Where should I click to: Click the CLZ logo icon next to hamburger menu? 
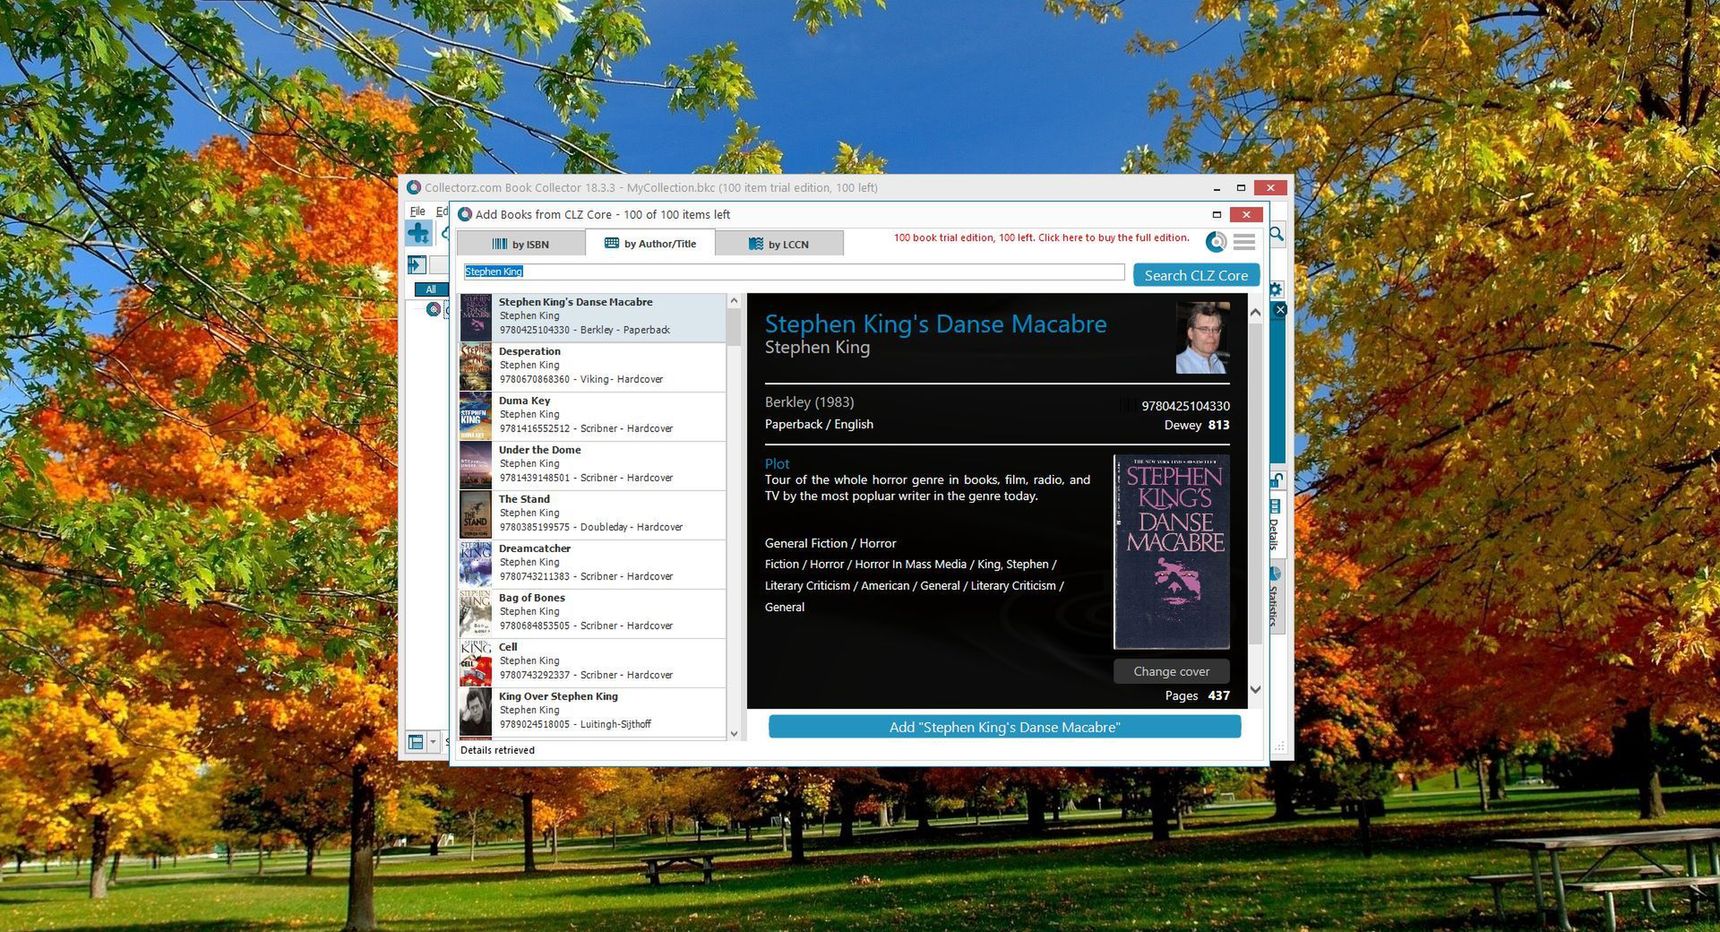1216,241
